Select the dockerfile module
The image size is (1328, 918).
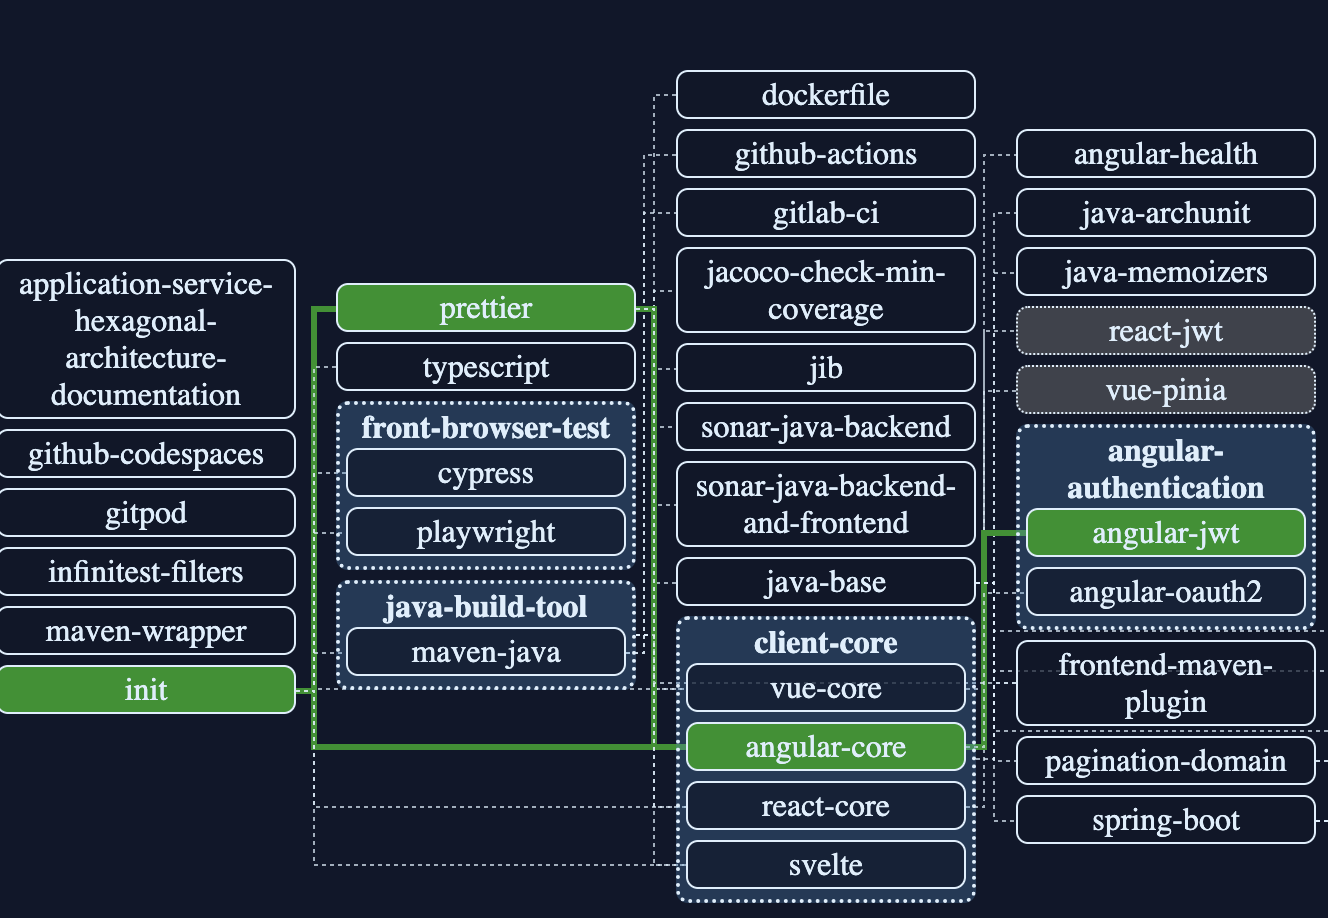[825, 95]
